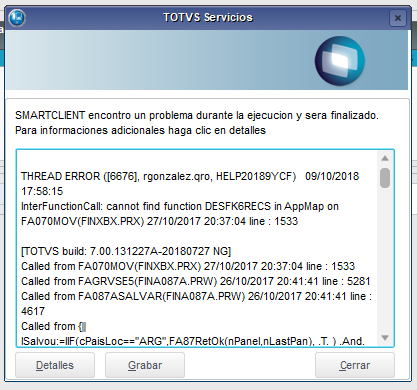Open error details with the Detalles button

click(x=55, y=365)
